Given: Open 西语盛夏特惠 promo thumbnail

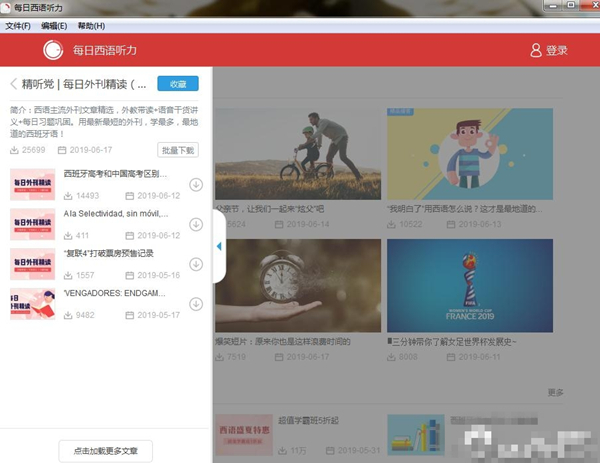Looking at the screenshot, I should pos(244,435).
